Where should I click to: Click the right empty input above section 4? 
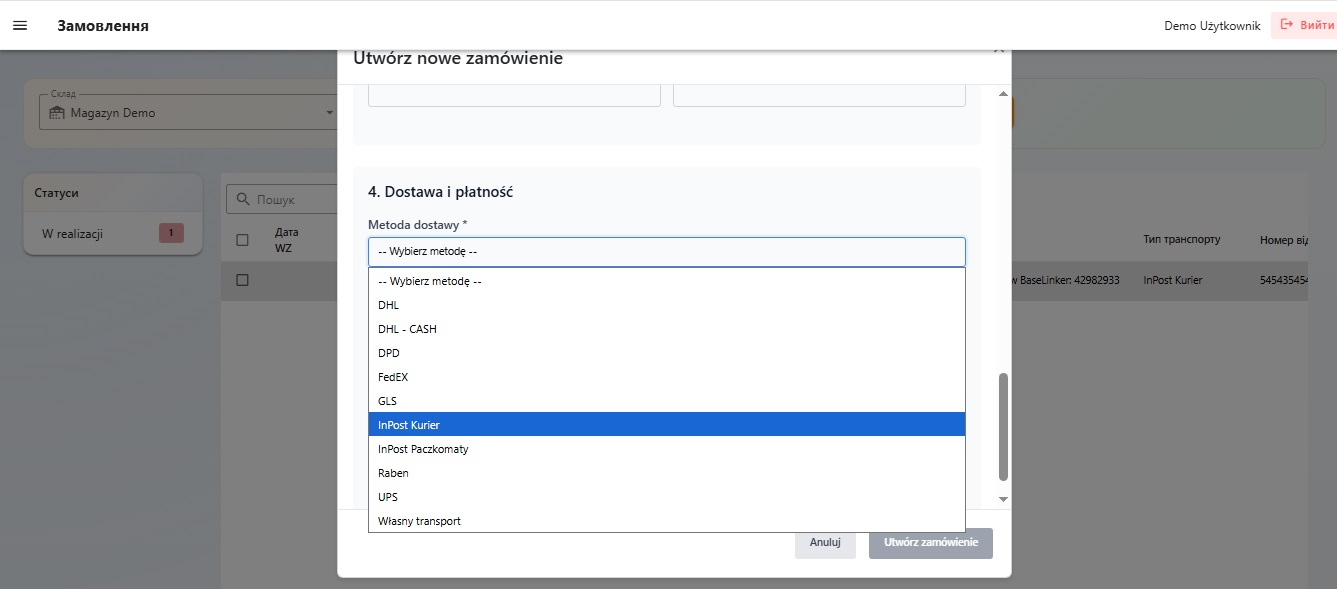[x=819, y=96]
